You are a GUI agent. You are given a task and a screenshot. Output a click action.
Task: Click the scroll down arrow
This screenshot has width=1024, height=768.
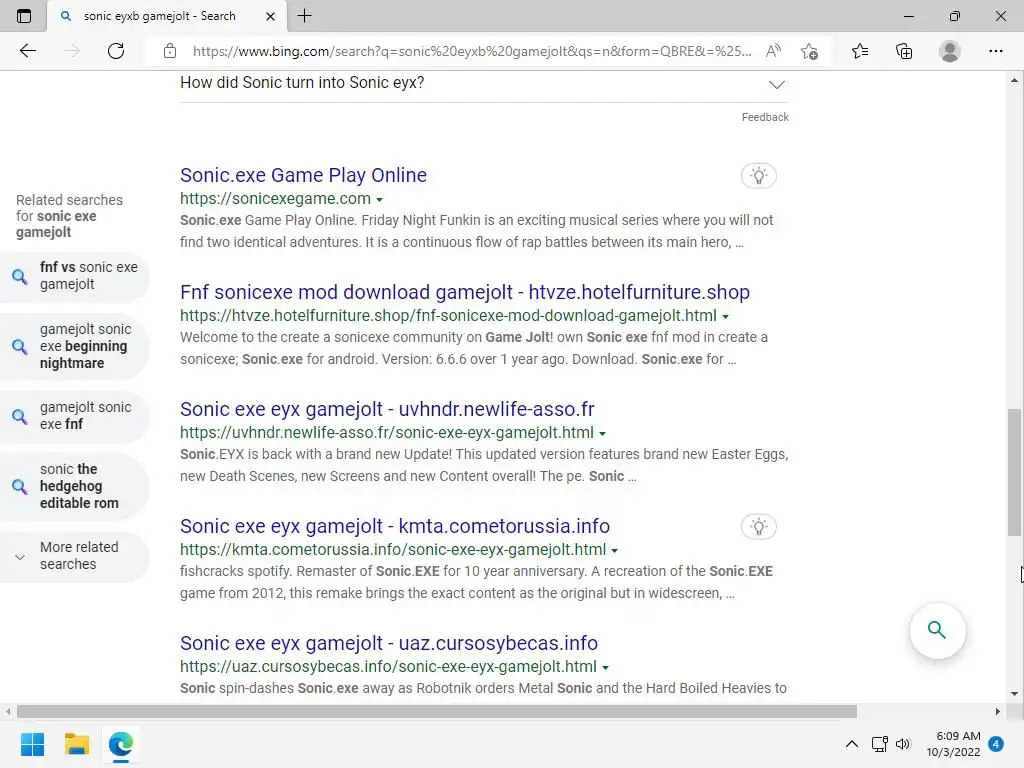point(1014,694)
